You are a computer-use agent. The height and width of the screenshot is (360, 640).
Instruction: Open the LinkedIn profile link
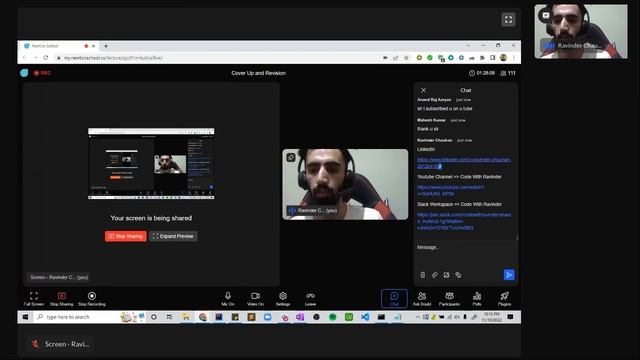[x=464, y=163]
